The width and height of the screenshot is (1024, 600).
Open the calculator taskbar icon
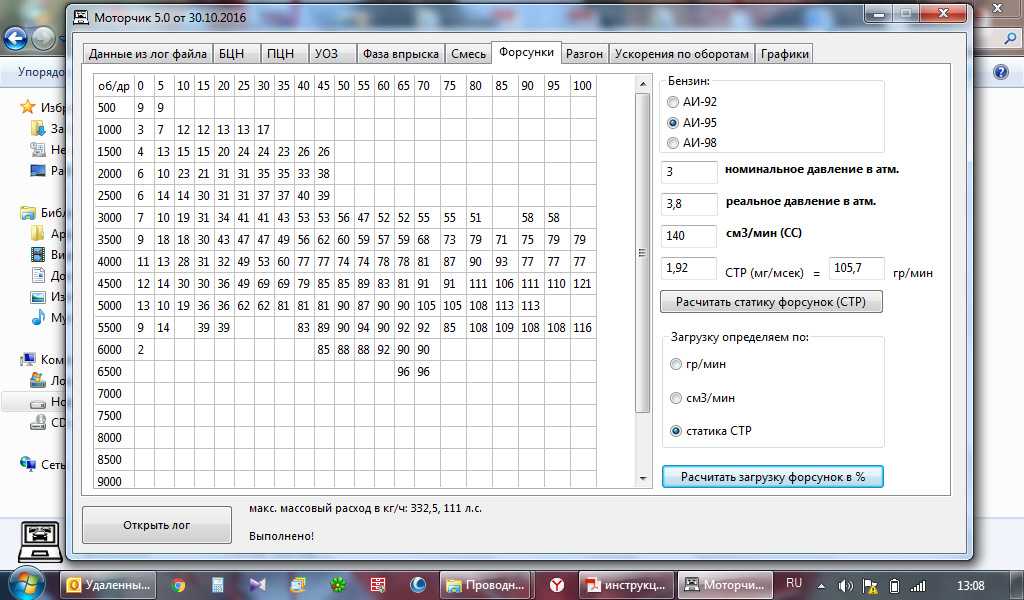(217, 585)
